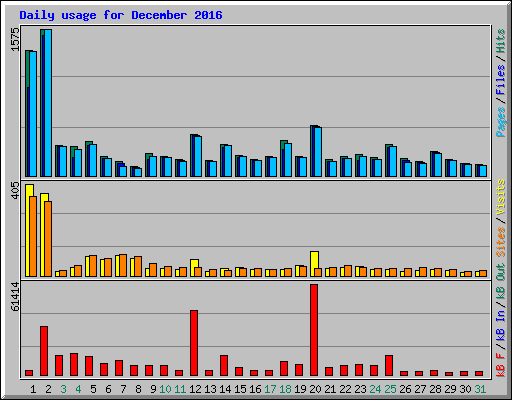Click day 1 on the x-axis
The width and height of the screenshot is (512, 400).
pyautogui.click(x=33, y=389)
